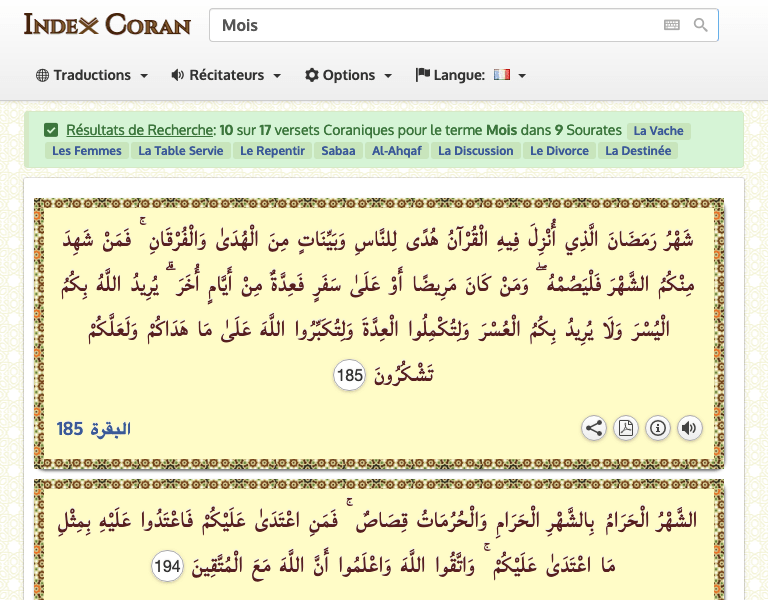This screenshot has width=768, height=600.
Task: Click the magnifier search icon
Action: point(701,25)
